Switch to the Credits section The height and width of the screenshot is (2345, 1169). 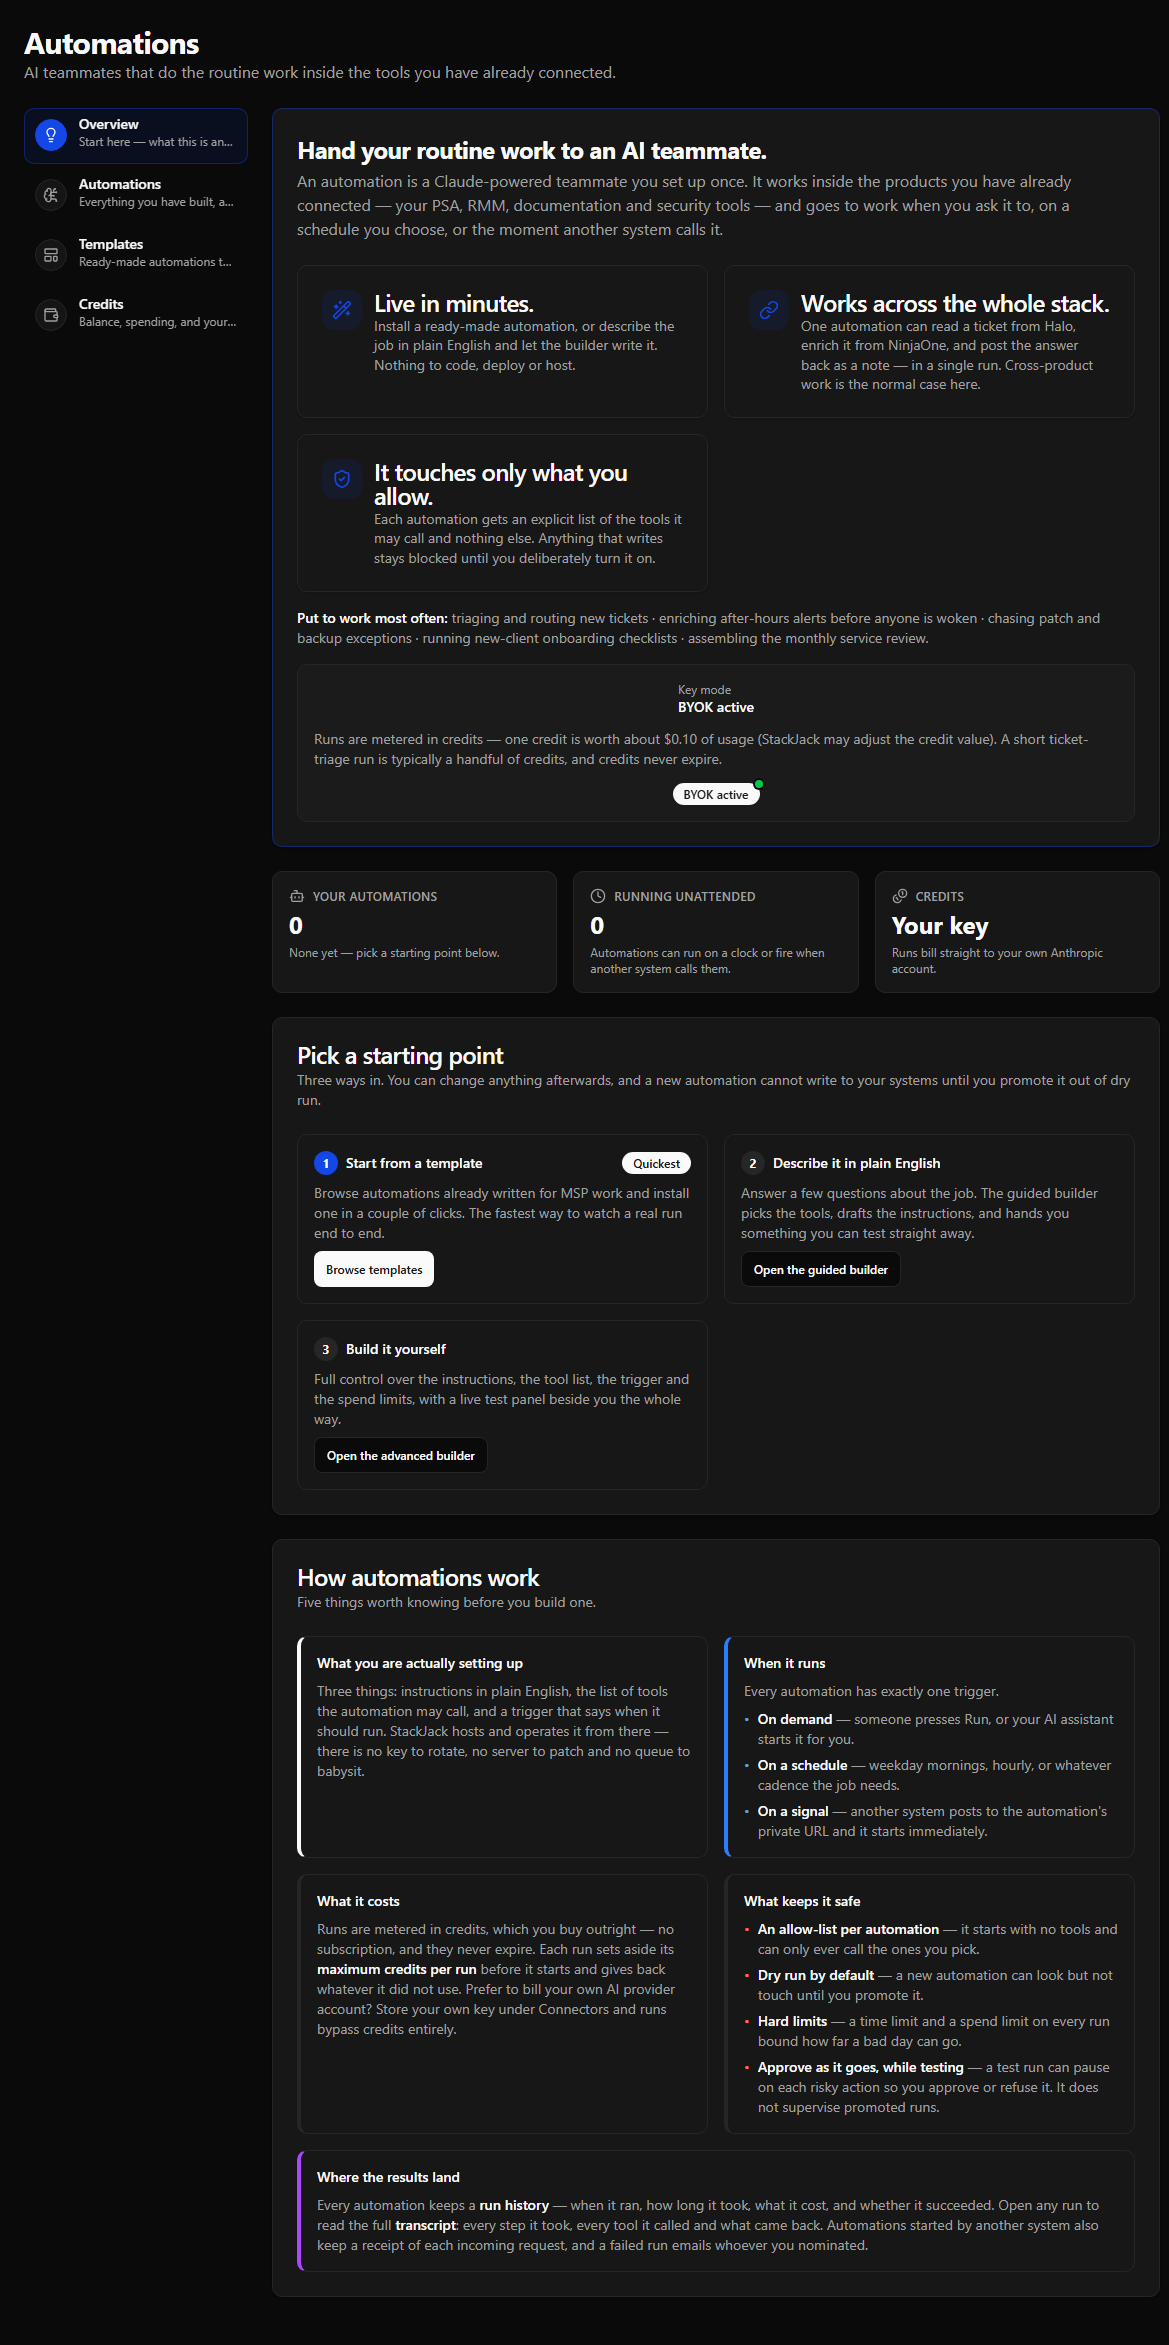point(136,314)
